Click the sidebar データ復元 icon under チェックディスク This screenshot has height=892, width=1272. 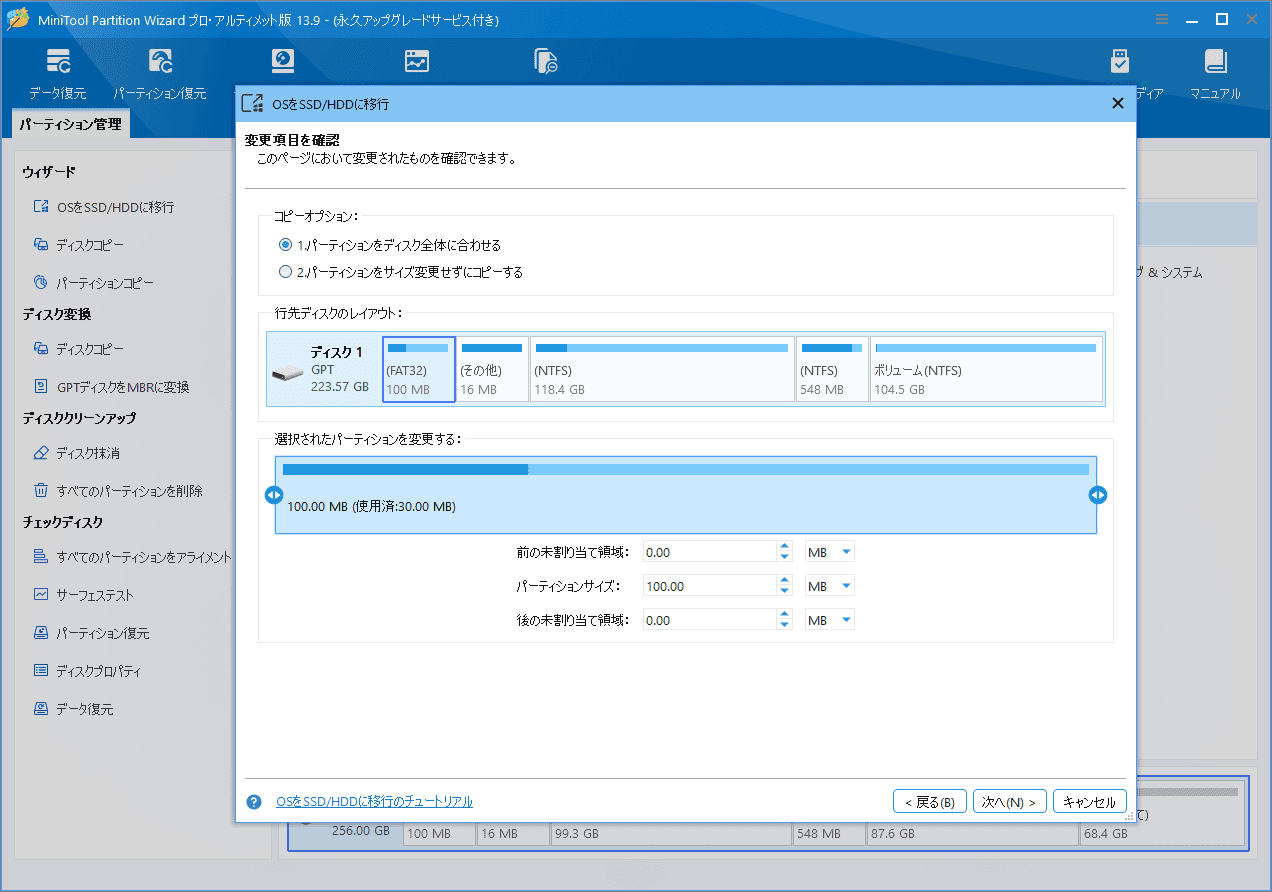pos(41,709)
